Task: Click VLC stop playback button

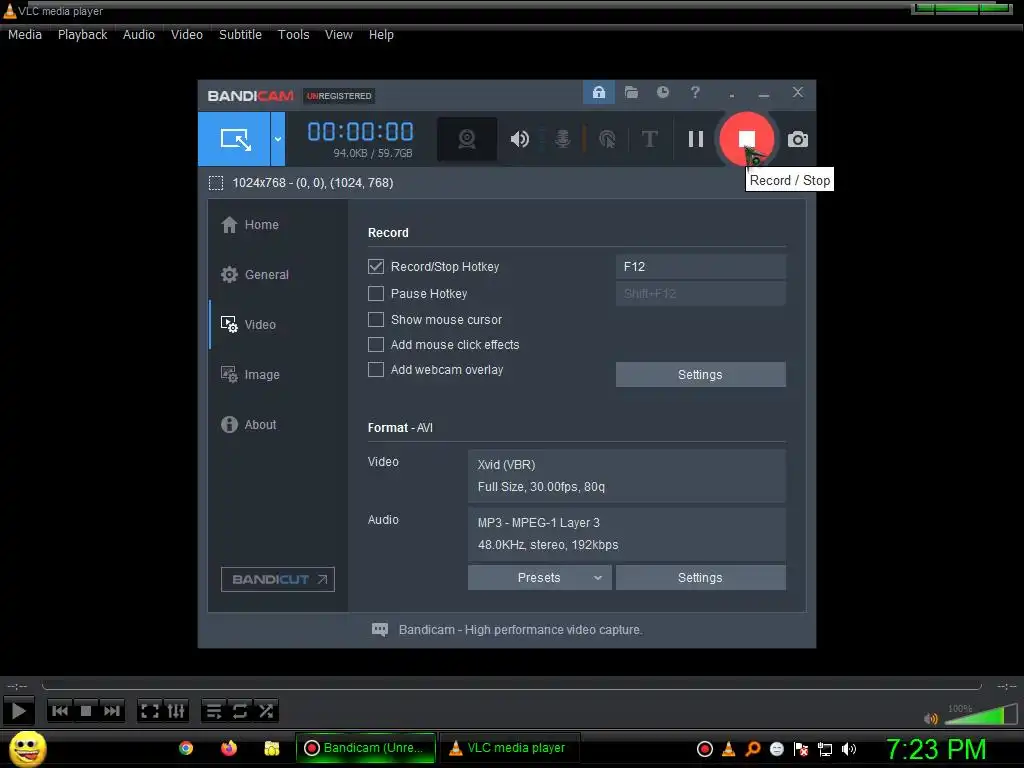Action: 86,711
